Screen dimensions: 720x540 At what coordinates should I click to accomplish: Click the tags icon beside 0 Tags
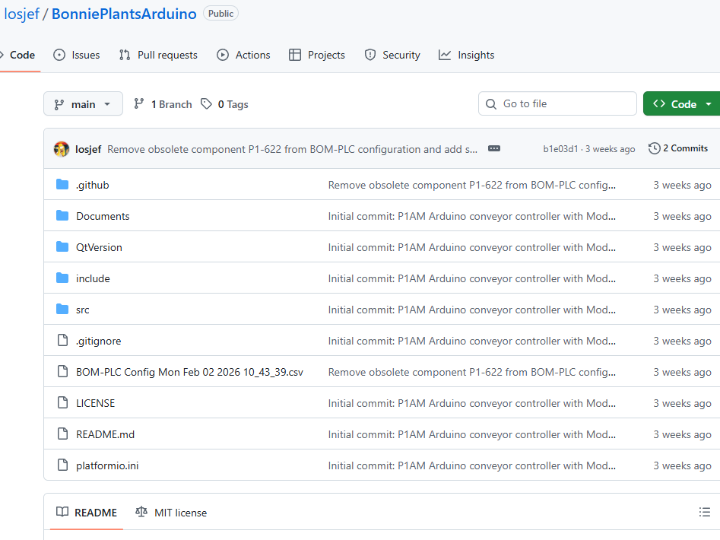[206, 104]
